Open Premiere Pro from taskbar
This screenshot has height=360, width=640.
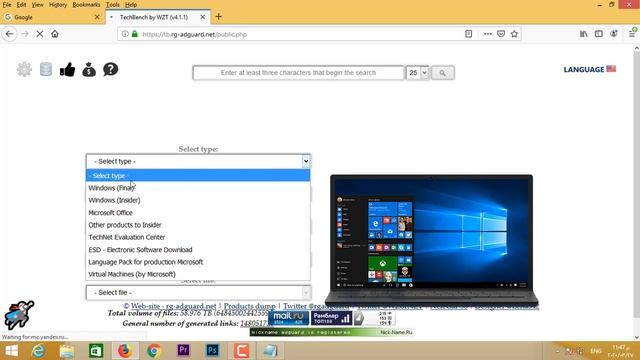183,351
